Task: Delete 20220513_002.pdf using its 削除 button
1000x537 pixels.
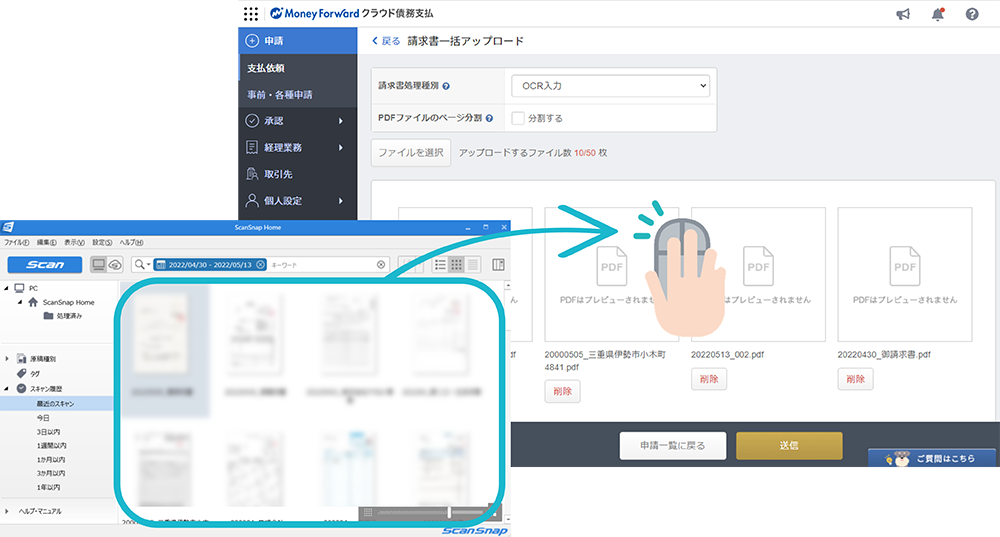Action: click(x=709, y=379)
